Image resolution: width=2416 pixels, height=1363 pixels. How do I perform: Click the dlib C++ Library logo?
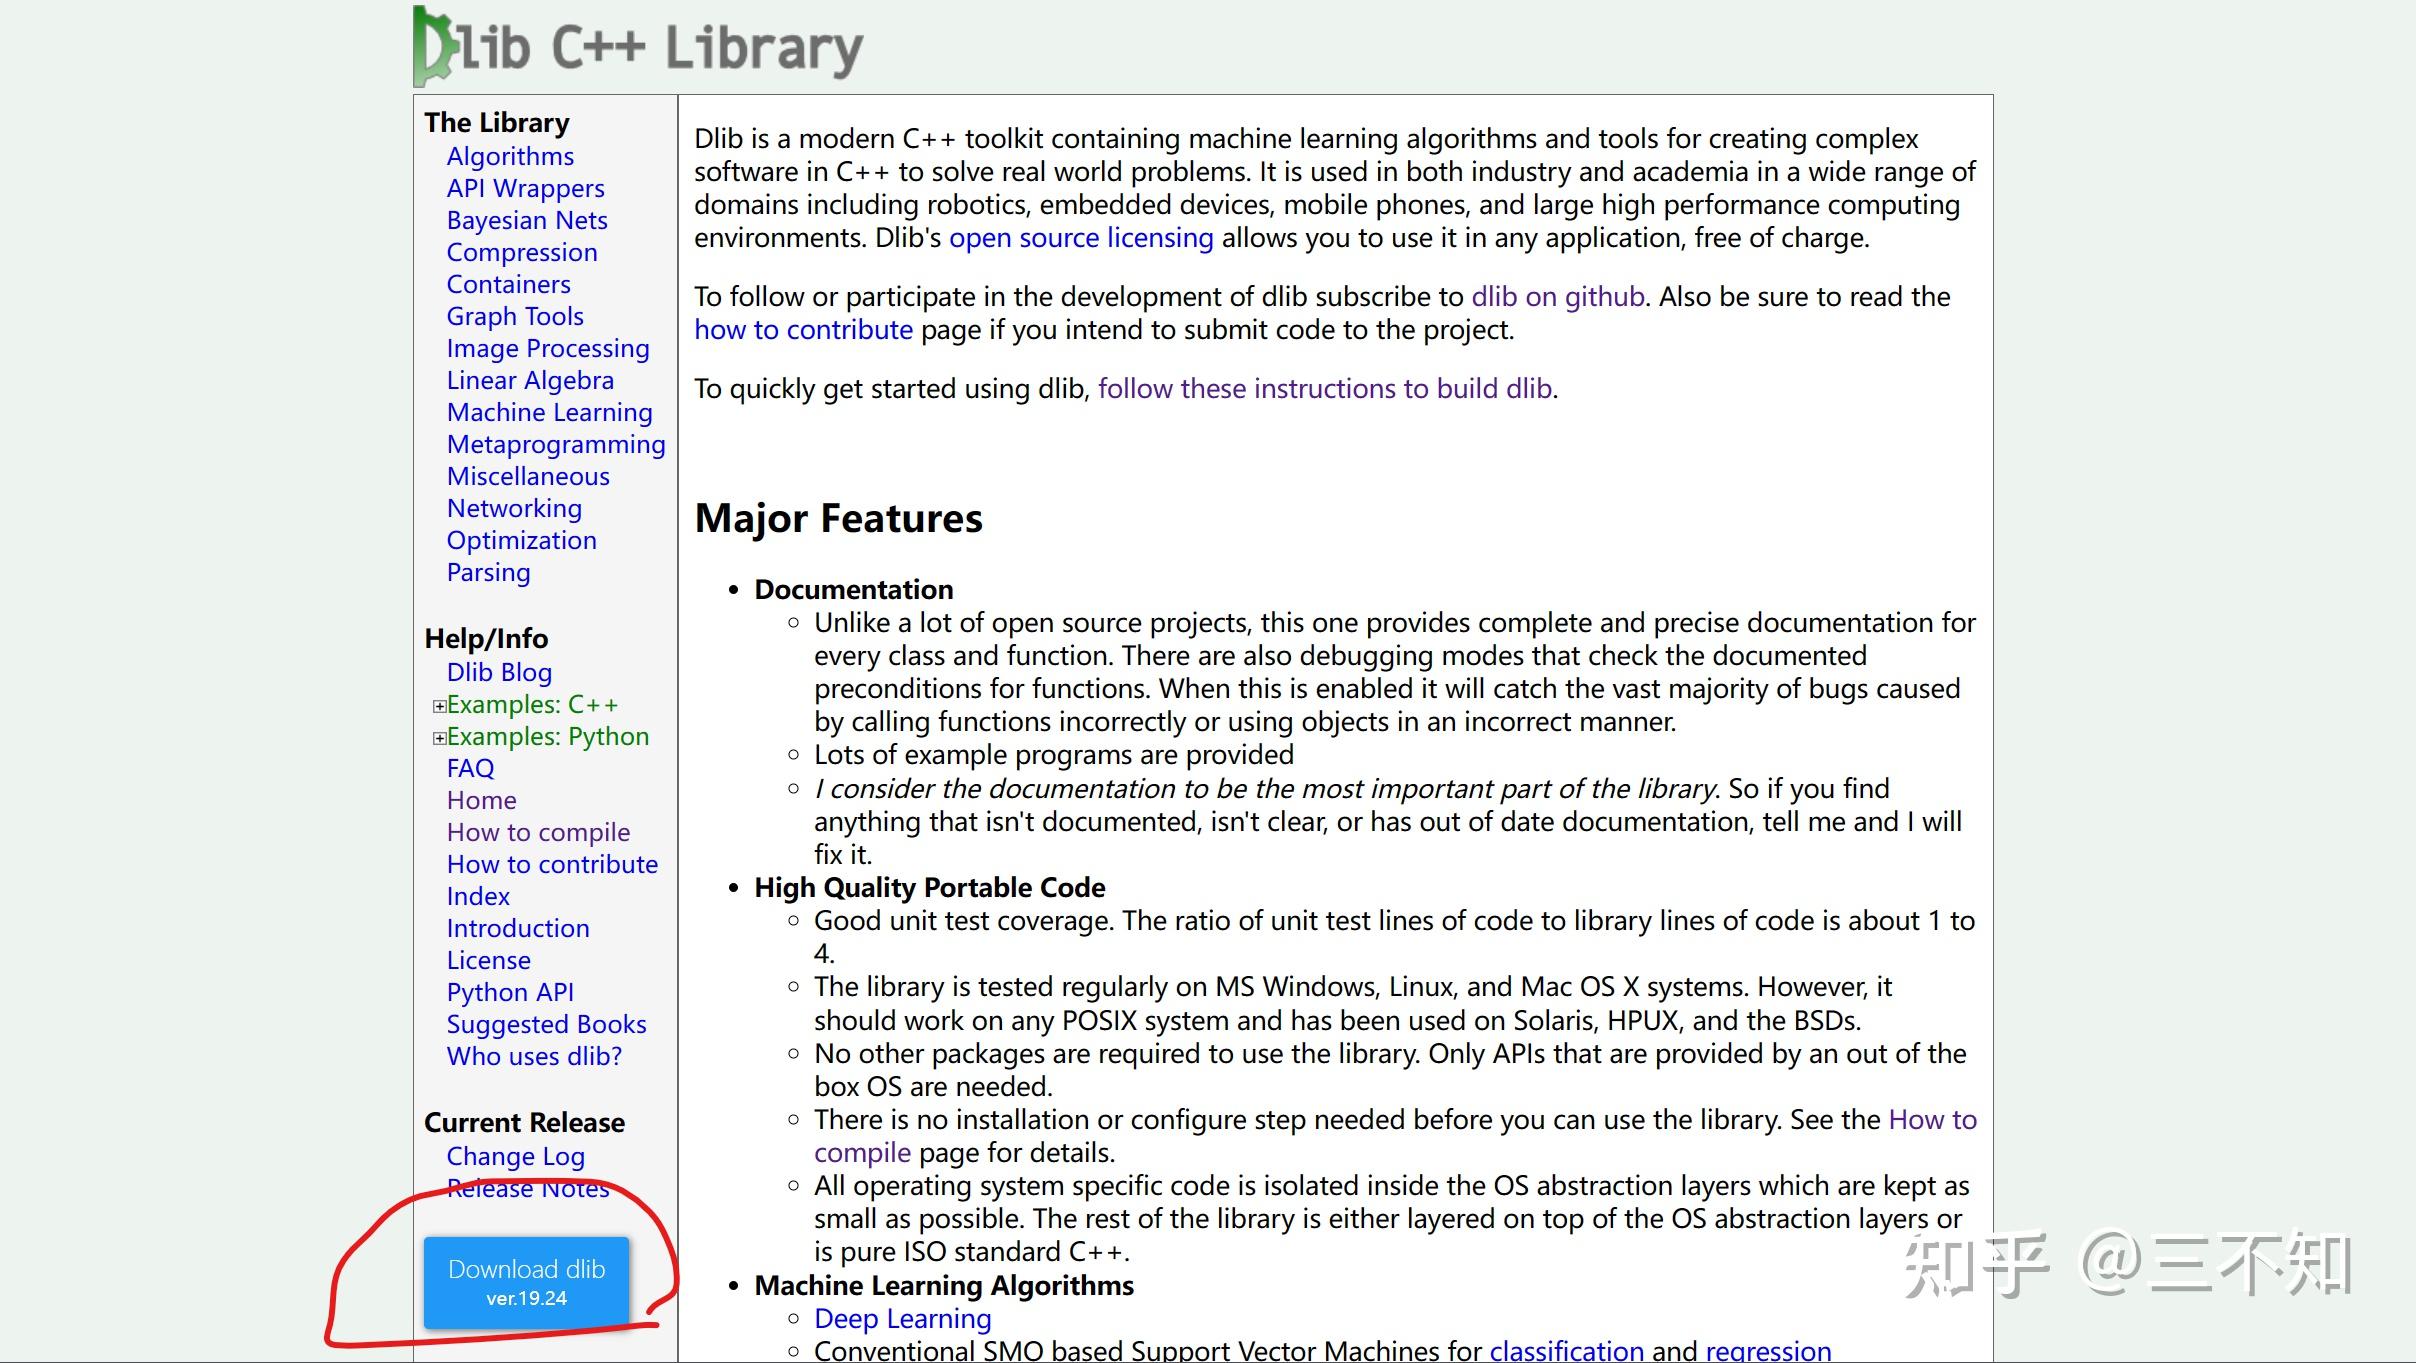point(638,46)
